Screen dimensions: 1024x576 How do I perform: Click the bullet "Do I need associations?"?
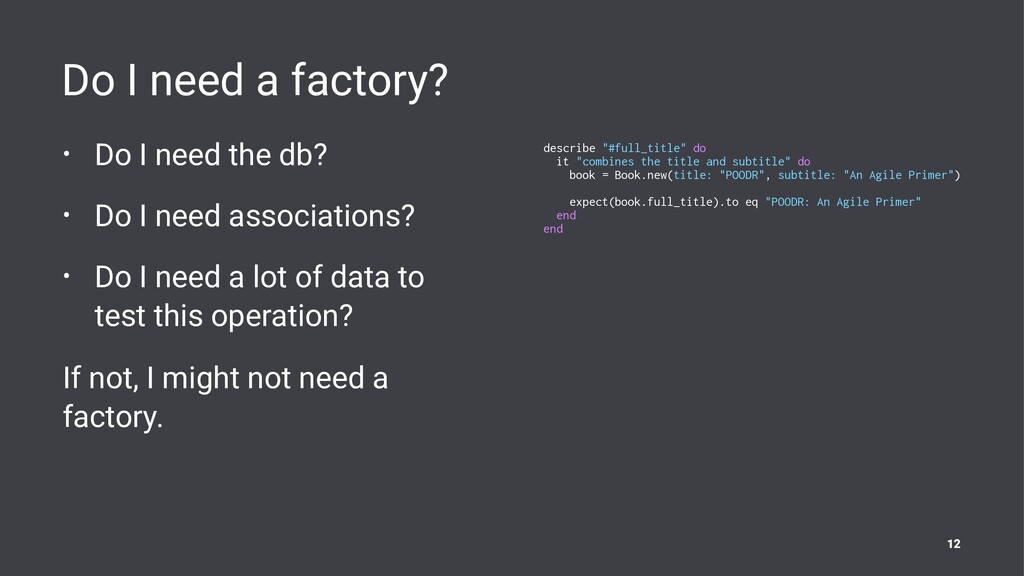[255, 216]
